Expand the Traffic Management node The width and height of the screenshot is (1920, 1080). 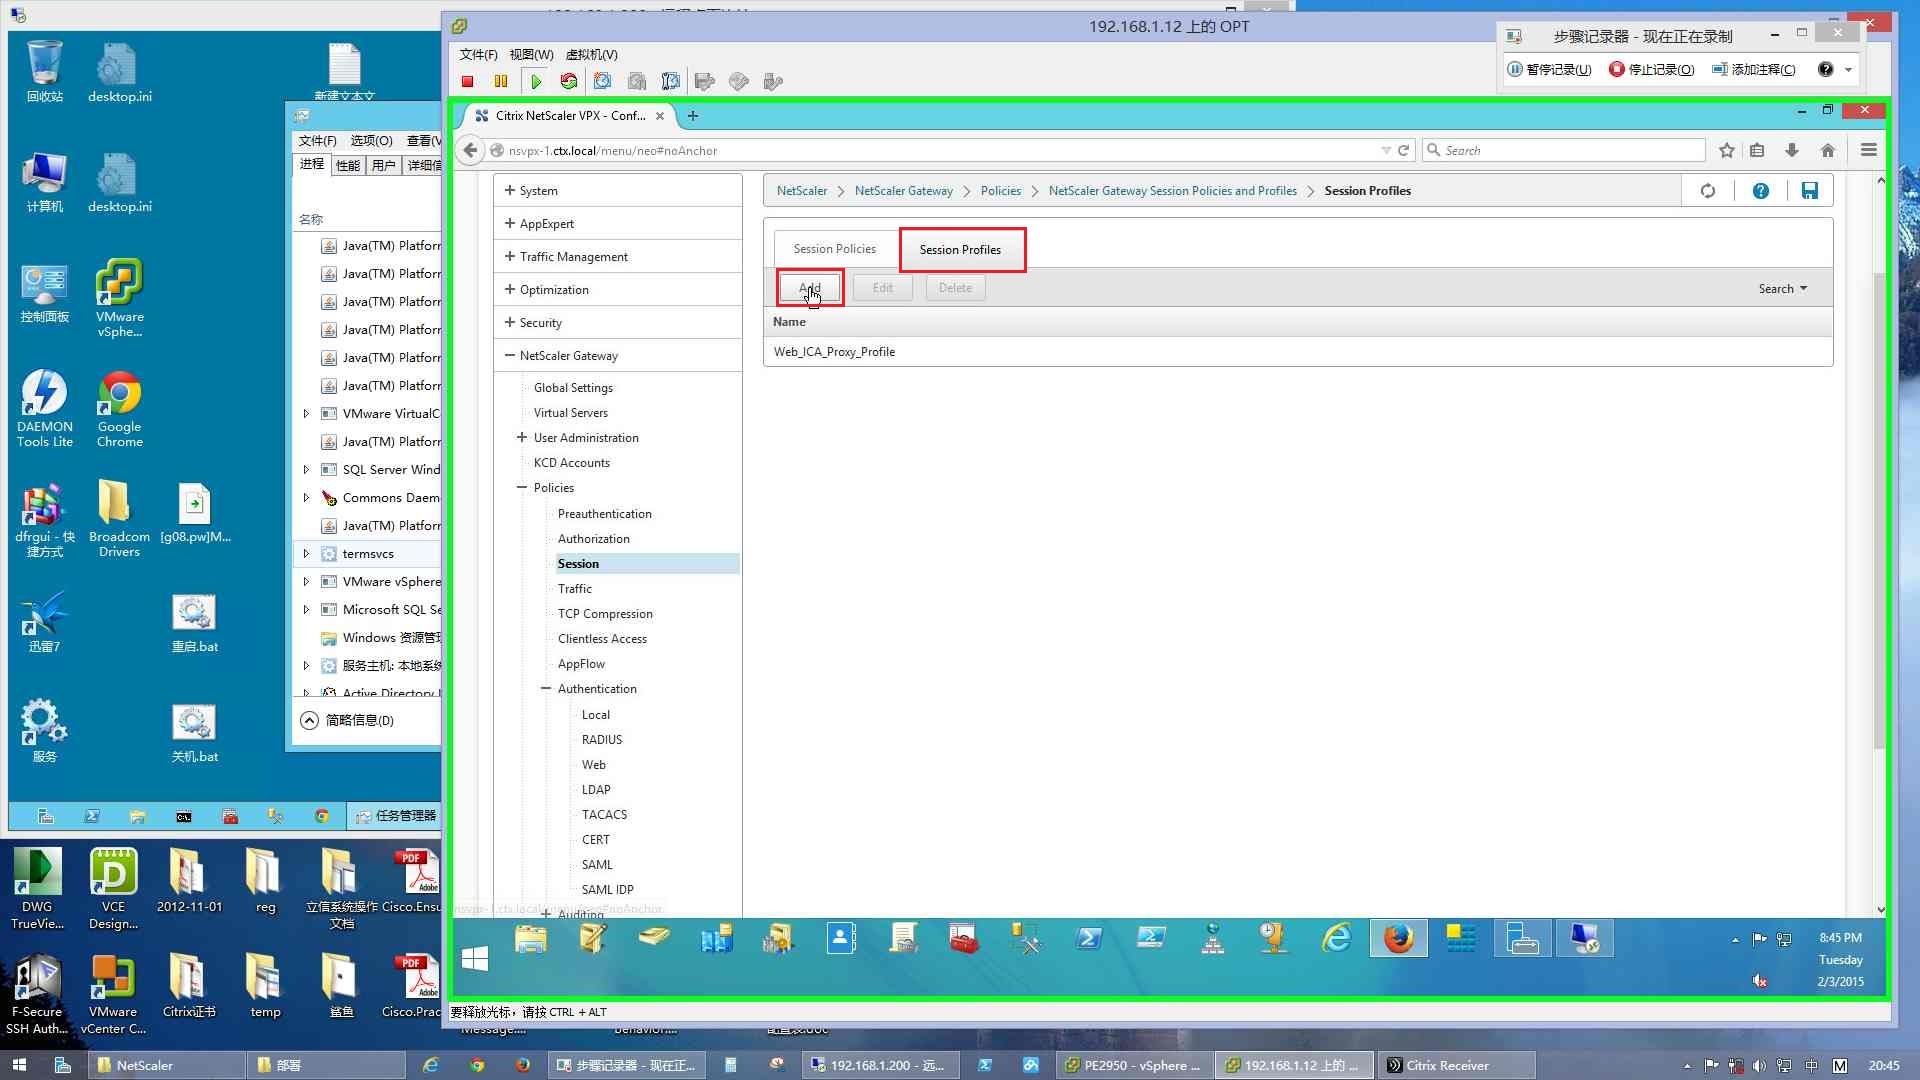tap(510, 256)
